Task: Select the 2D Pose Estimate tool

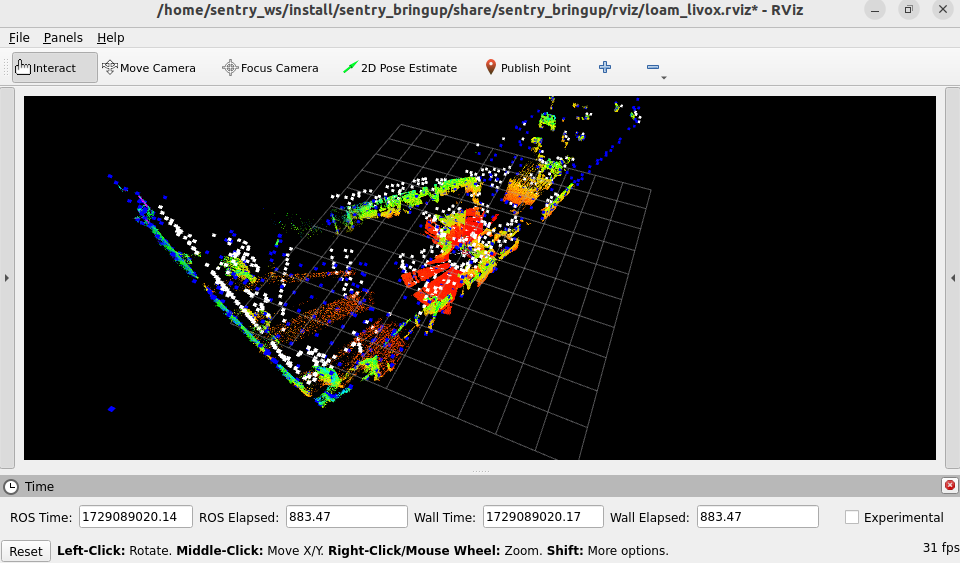Action: 400,67
